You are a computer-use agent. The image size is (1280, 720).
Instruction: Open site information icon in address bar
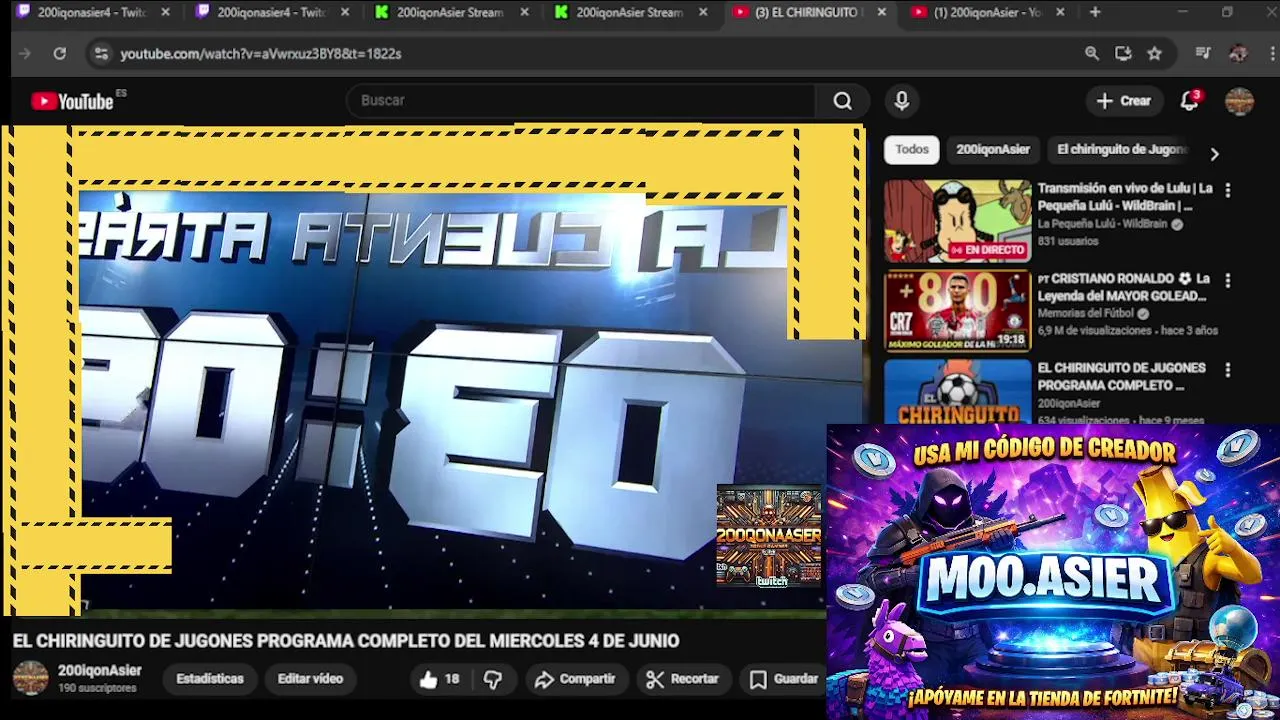coord(101,54)
